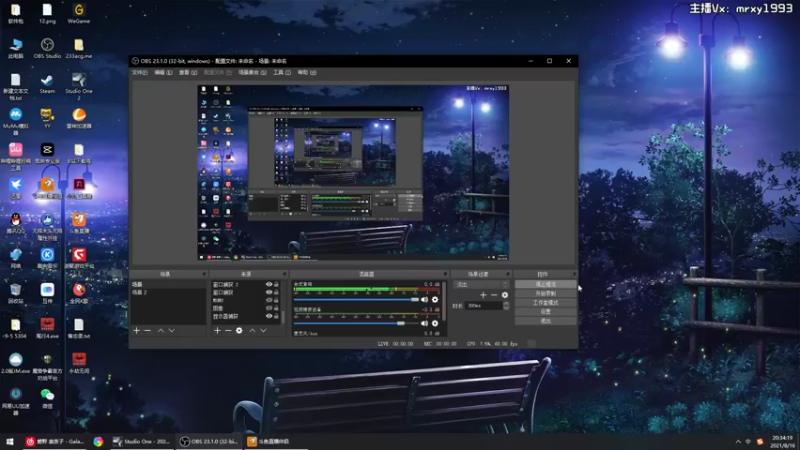Toggle visibility eye of third source row
The height and width of the screenshot is (450, 800).
point(269,301)
